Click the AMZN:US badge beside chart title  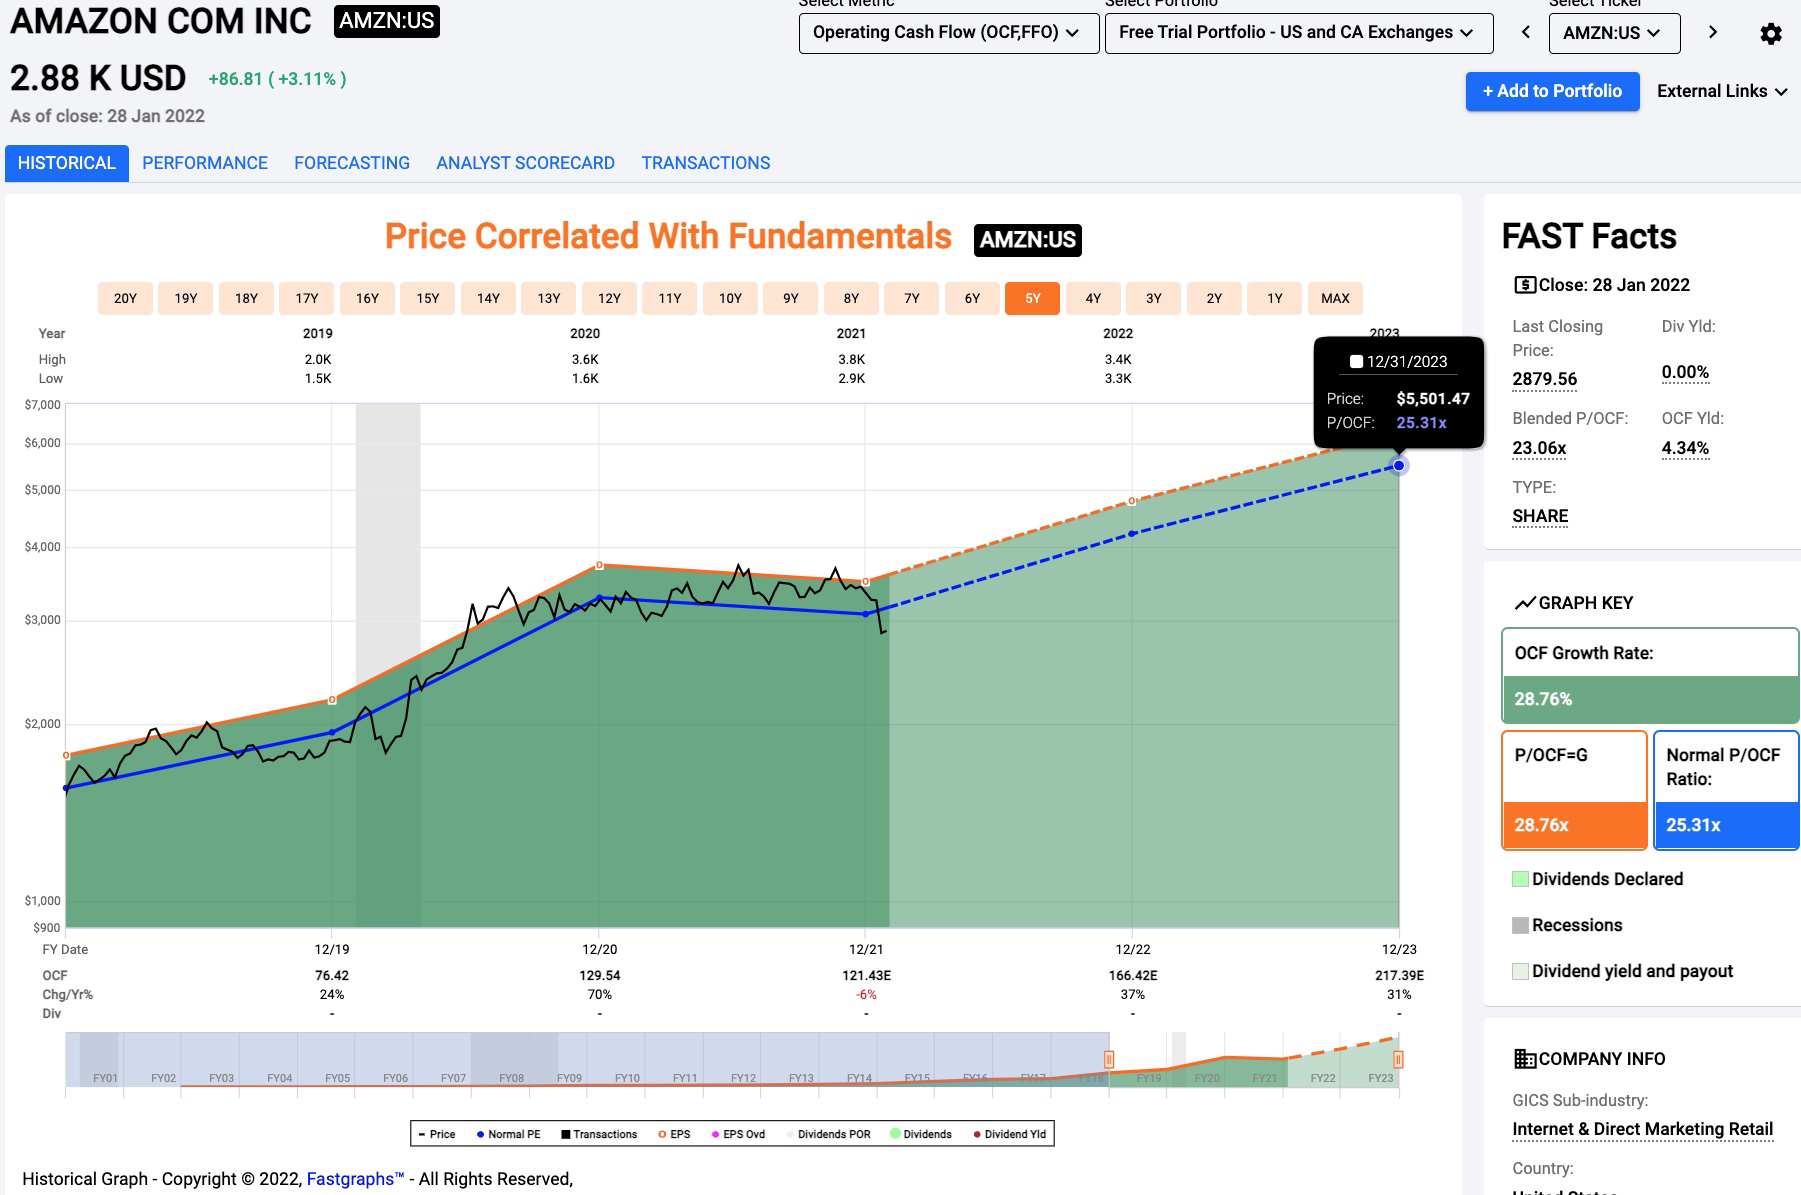point(1028,240)
